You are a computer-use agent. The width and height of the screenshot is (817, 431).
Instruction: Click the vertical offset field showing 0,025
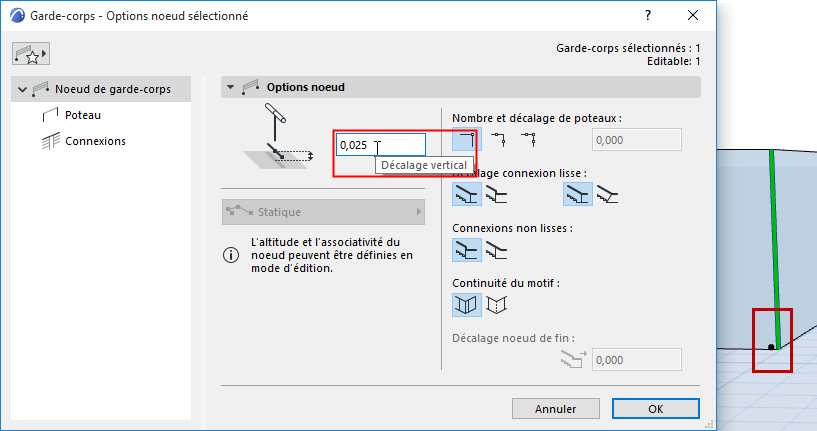pyautogui.click(x=380, y=145)
